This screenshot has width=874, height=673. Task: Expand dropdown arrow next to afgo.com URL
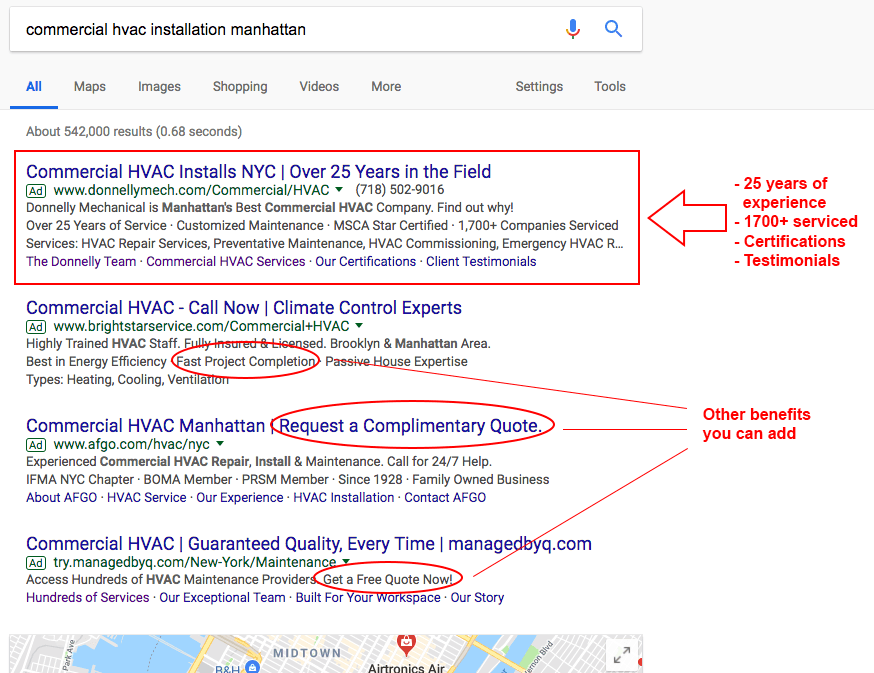pos(220,444)
